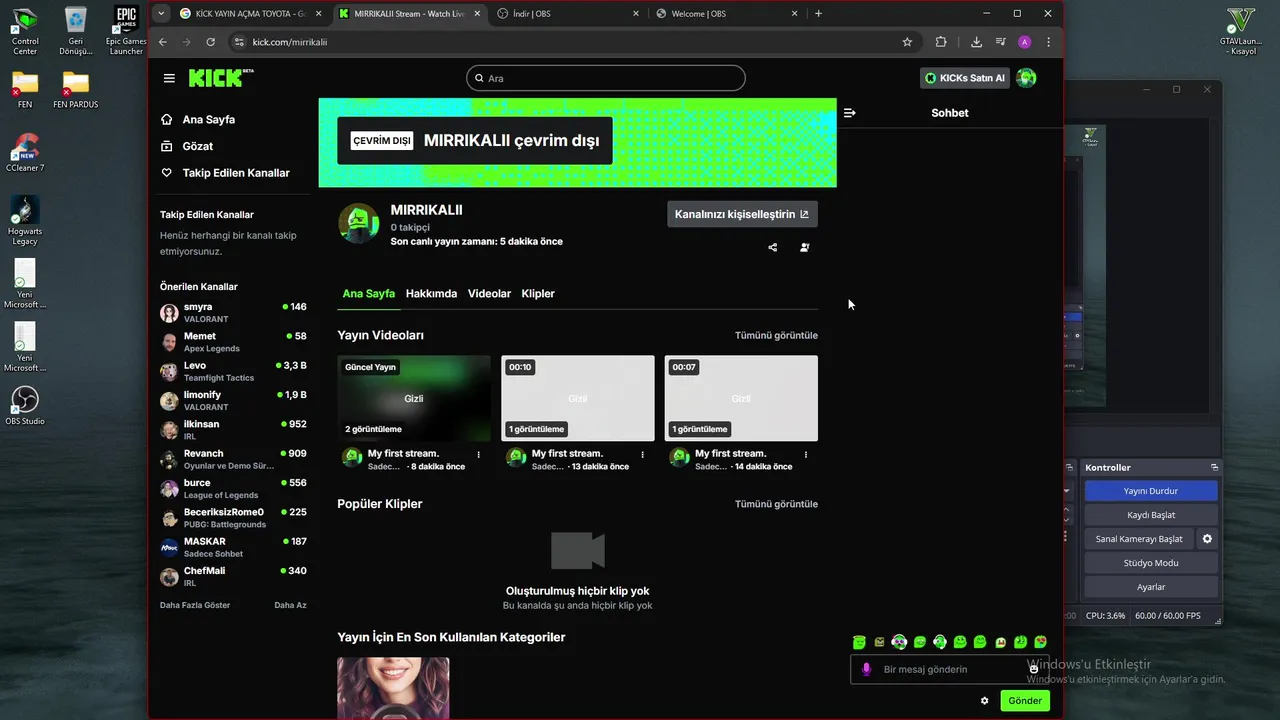
Task: Open the Güncel Yayın video thumbnail
Action: tap(414, 398)
